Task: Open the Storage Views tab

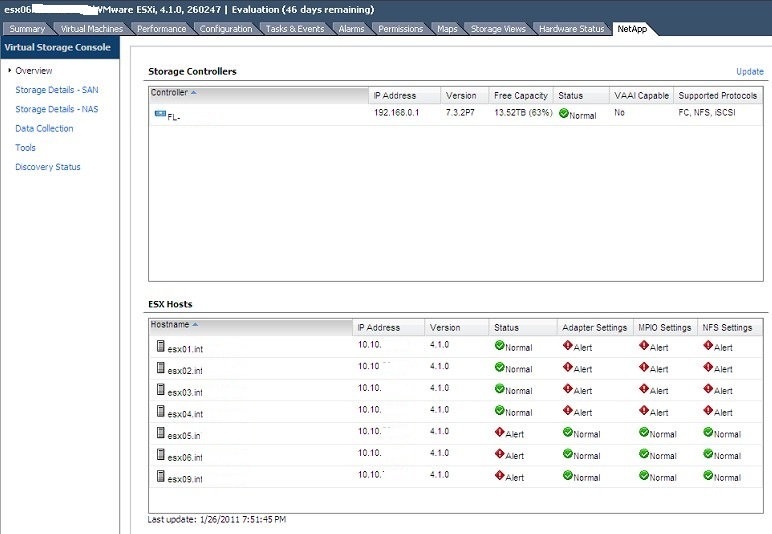Action: tap(498, 29)
